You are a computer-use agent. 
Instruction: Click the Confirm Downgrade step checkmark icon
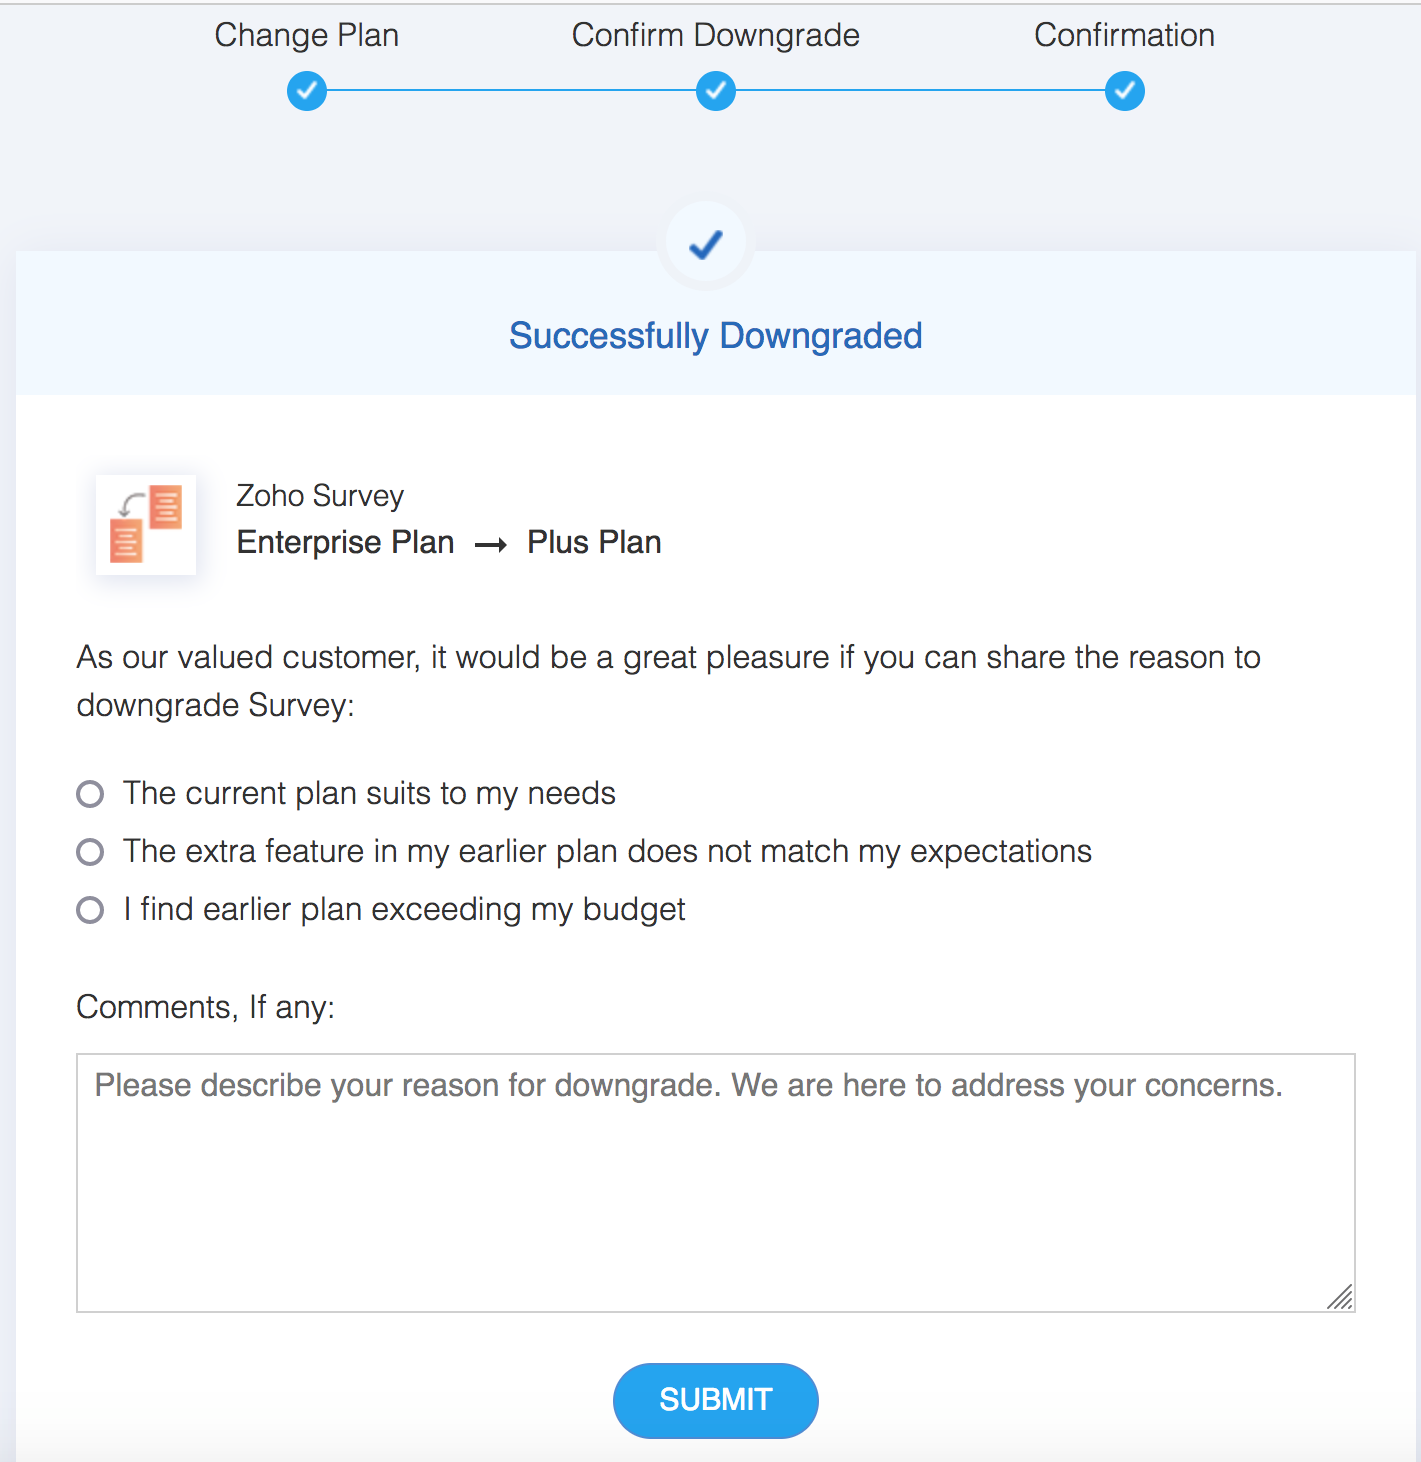point(716,91)
